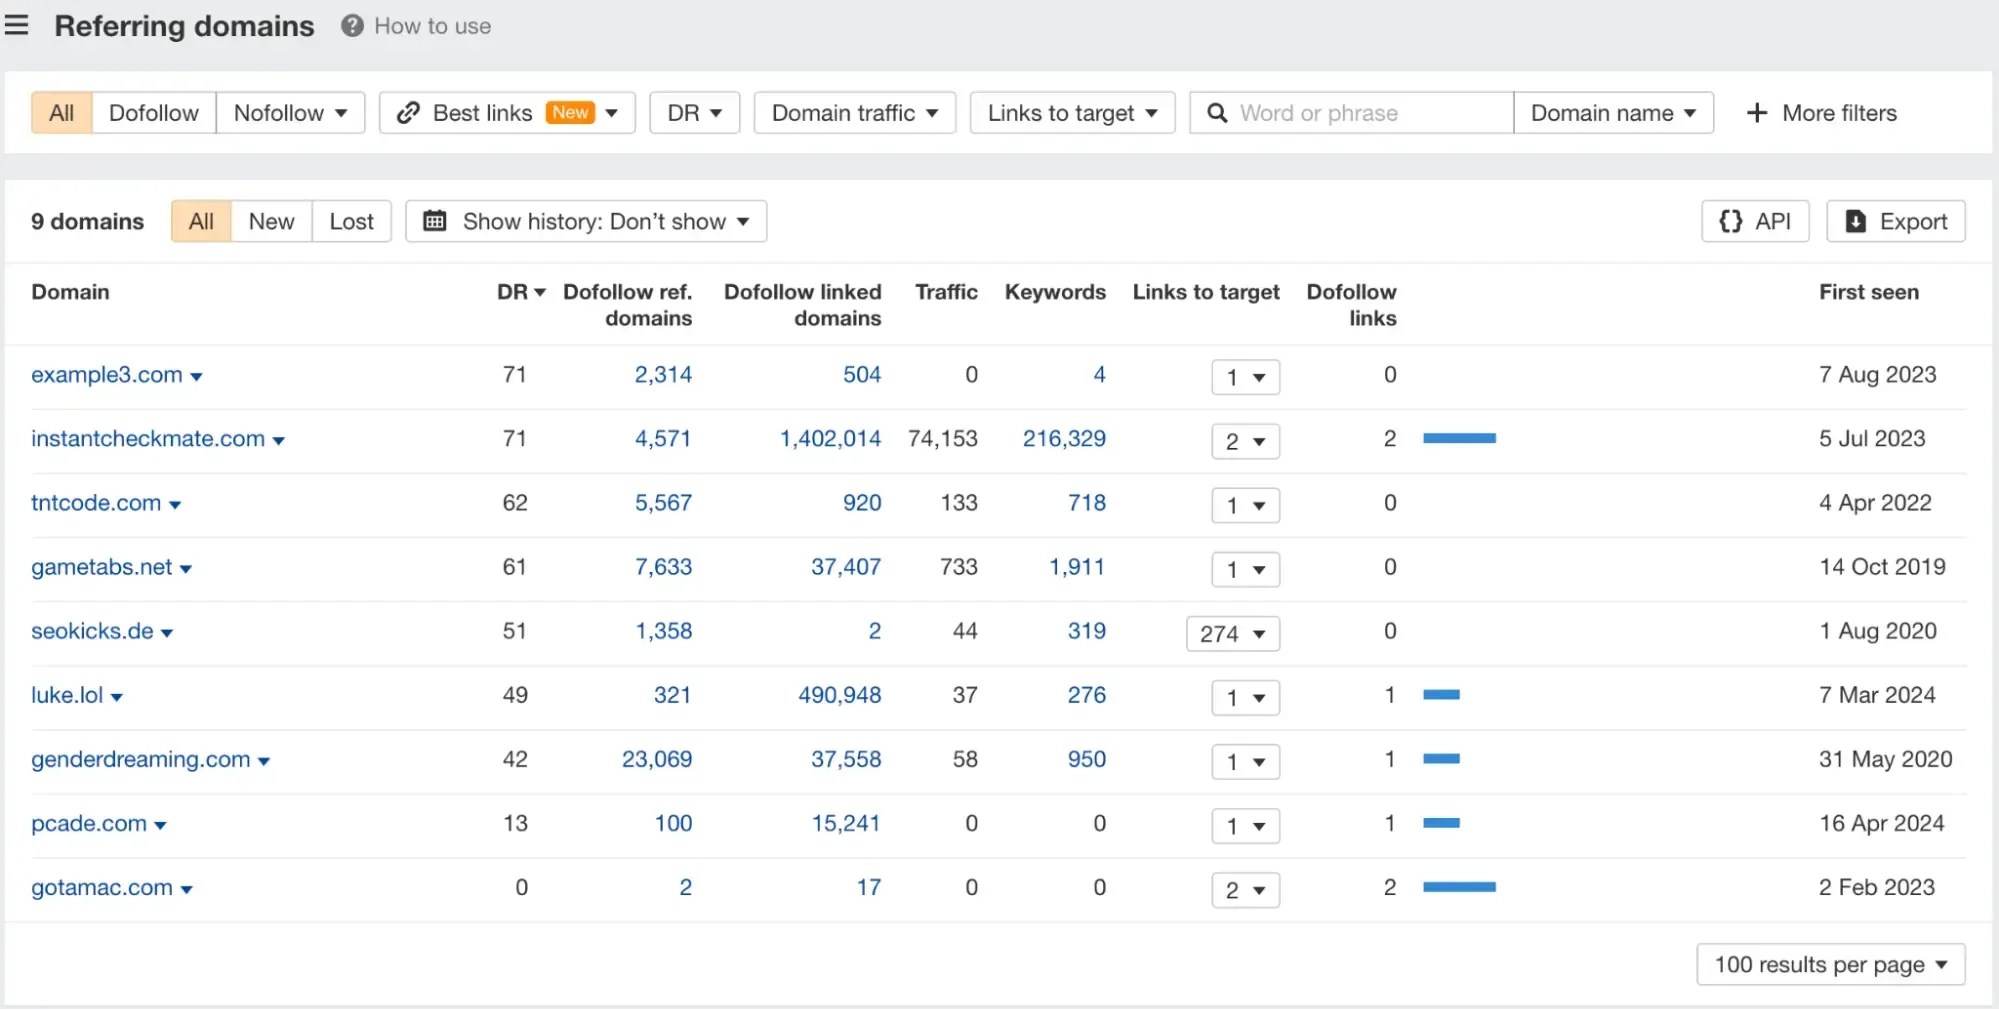Image resolution: width=1999 pixels, height=1010 pixels.
Task: Click the calendar icon in Show history
Action: coord(435,221)
